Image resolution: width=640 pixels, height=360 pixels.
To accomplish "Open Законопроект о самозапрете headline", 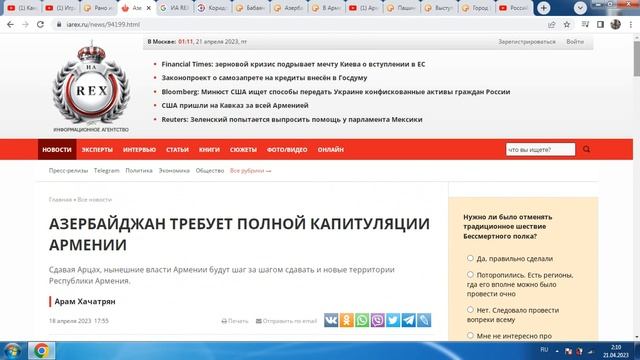I will (x=264, y=78).
